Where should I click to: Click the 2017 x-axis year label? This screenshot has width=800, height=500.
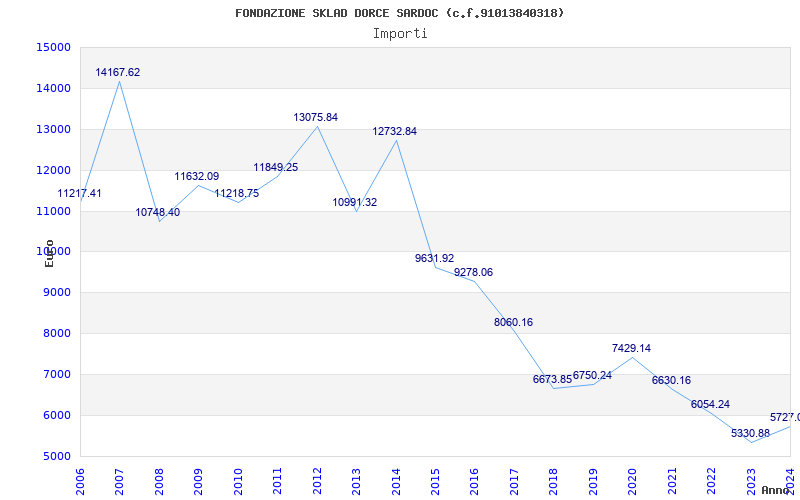(515, 481)
